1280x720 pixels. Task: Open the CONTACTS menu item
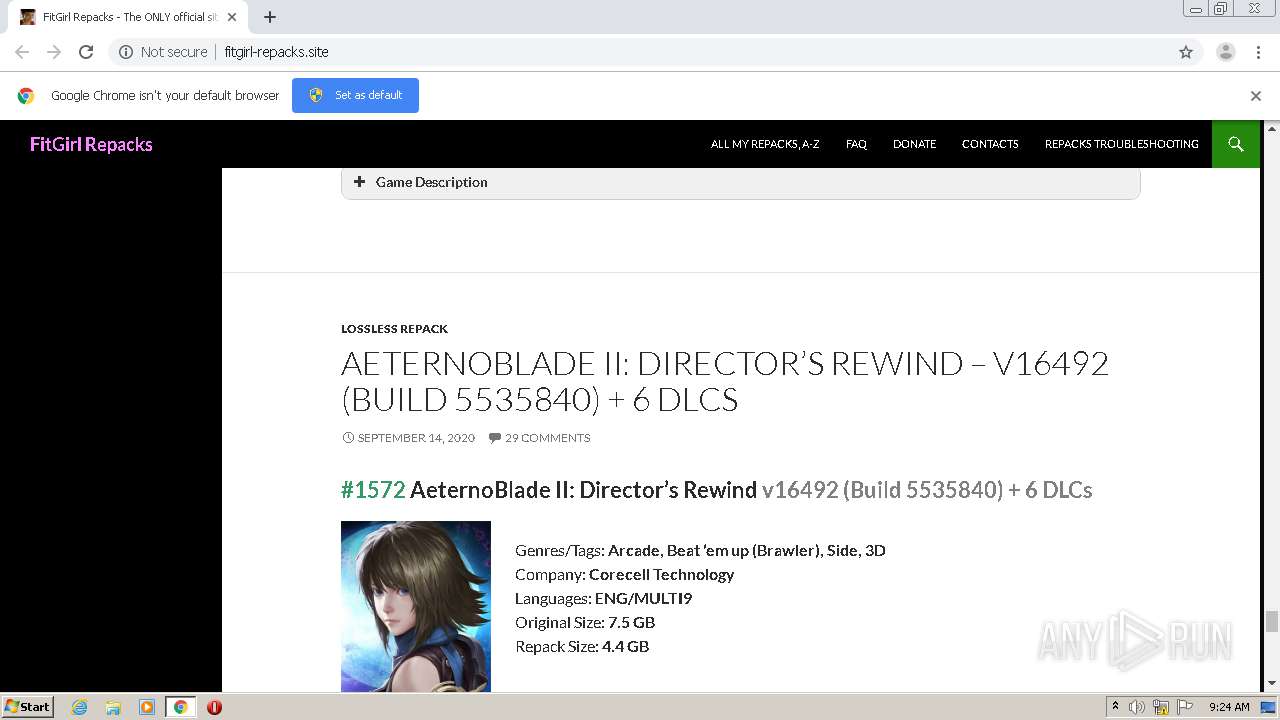(990, 144)
